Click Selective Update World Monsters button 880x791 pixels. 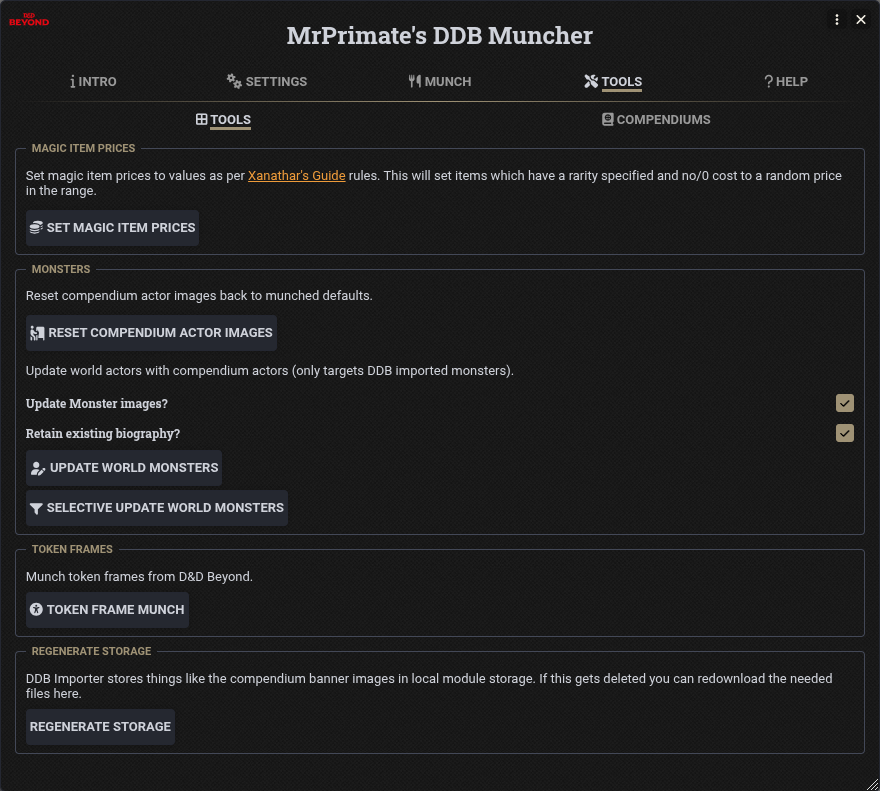[x=157, y=508]
